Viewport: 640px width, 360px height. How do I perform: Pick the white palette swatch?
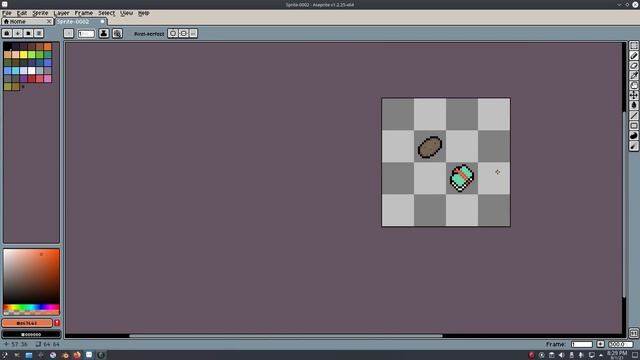[x=31, y=71]
